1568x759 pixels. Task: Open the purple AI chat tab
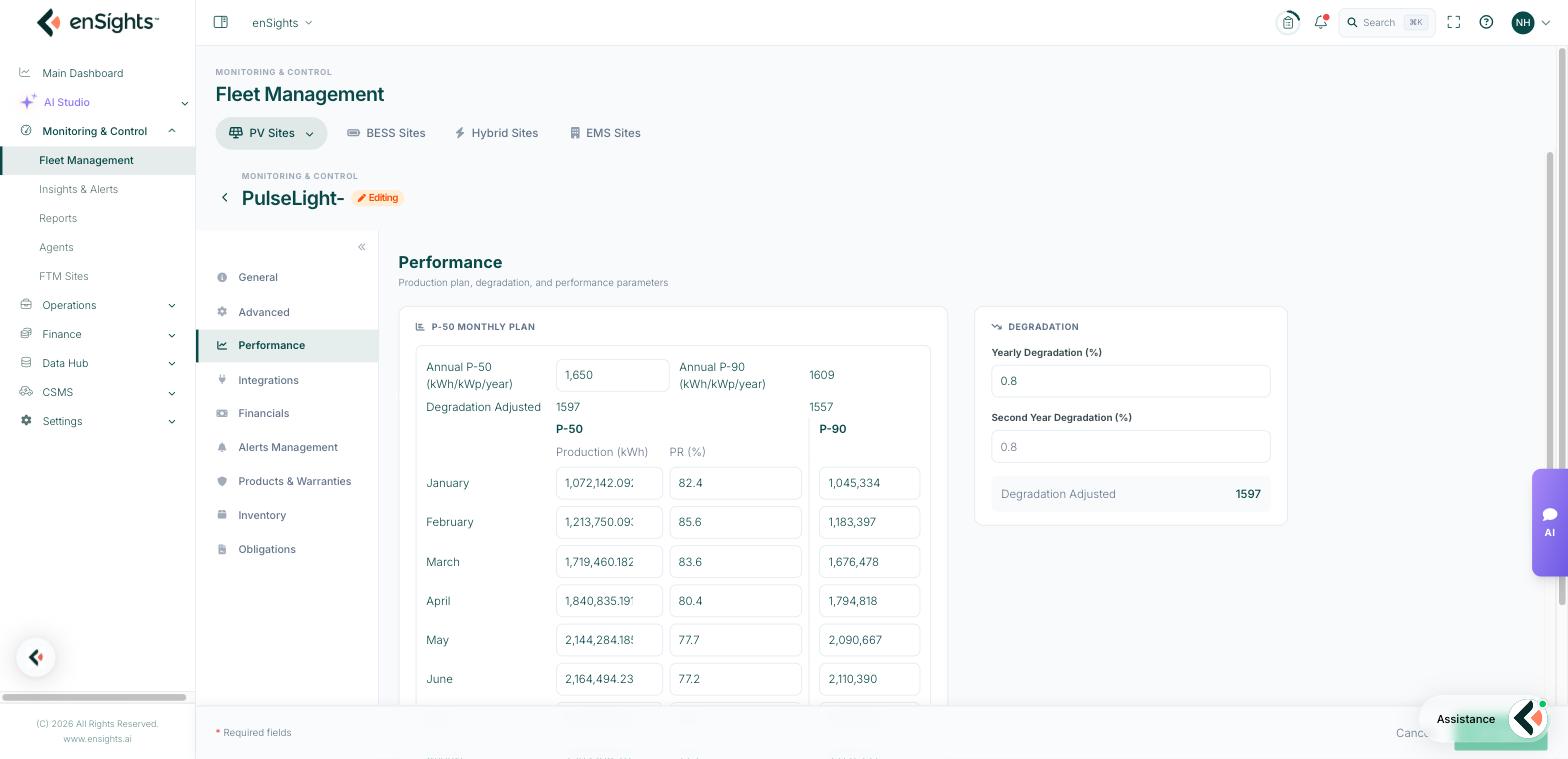pos(1550,522)
